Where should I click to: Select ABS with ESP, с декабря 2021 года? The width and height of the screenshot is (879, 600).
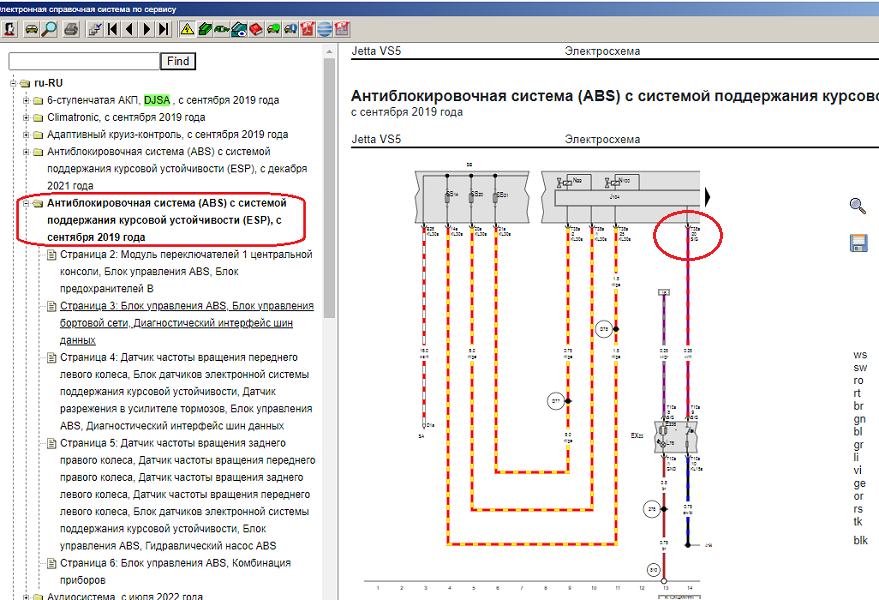pyautogui.click(x=177, y=169)
